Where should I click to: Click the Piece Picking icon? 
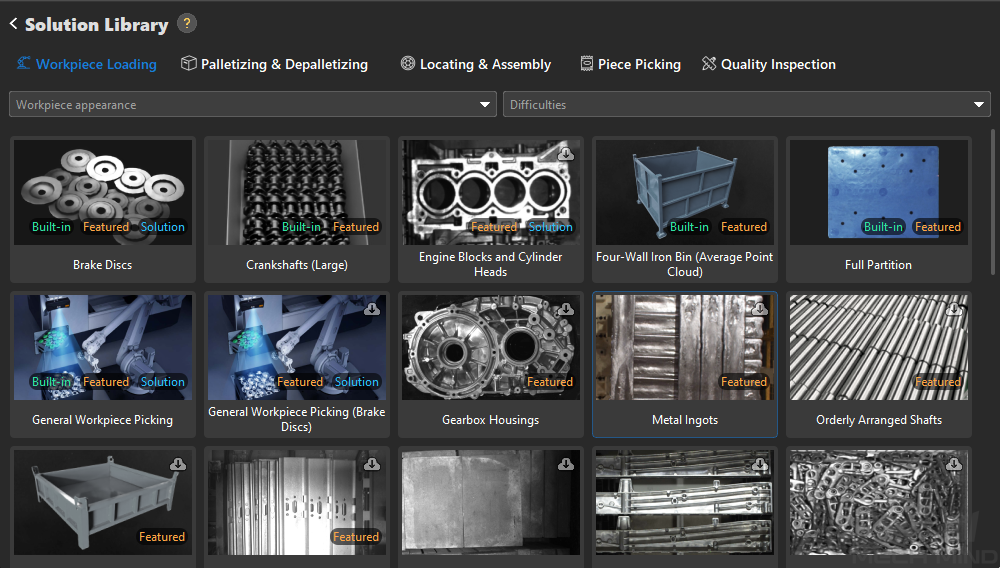click(587, 64)
